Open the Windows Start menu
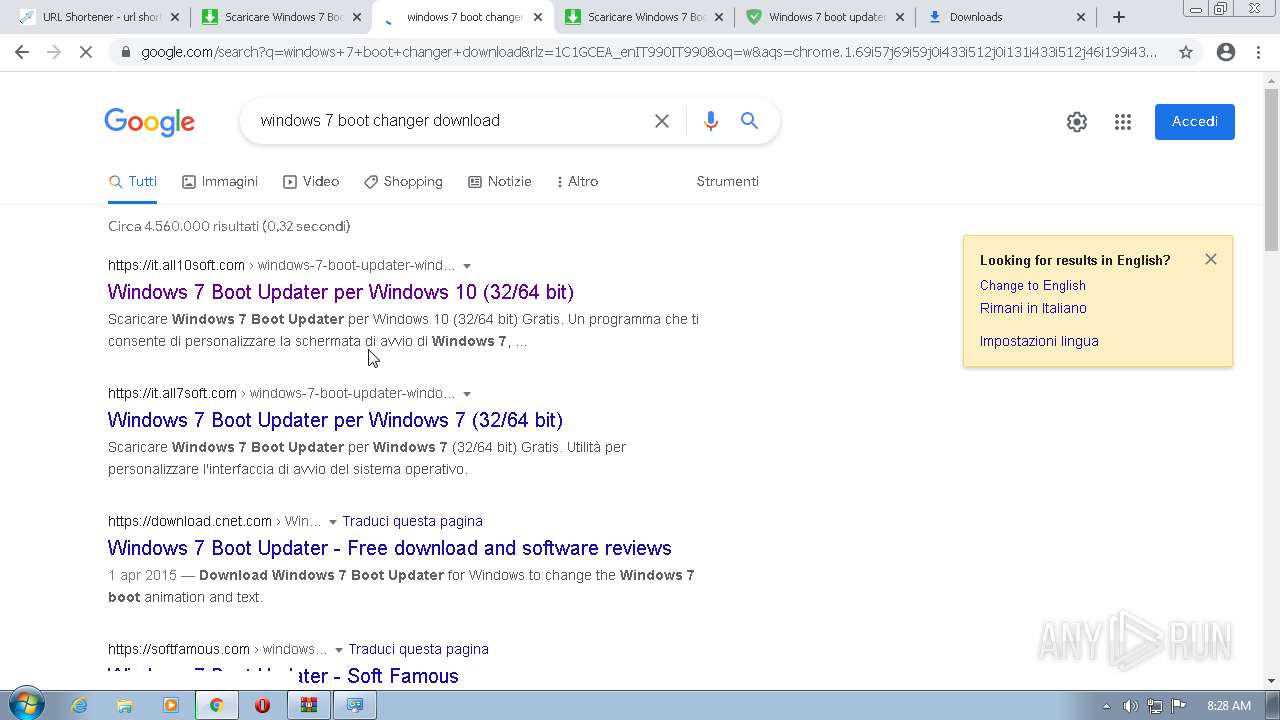Viewport: 1280px width, 720px height. 25,705
